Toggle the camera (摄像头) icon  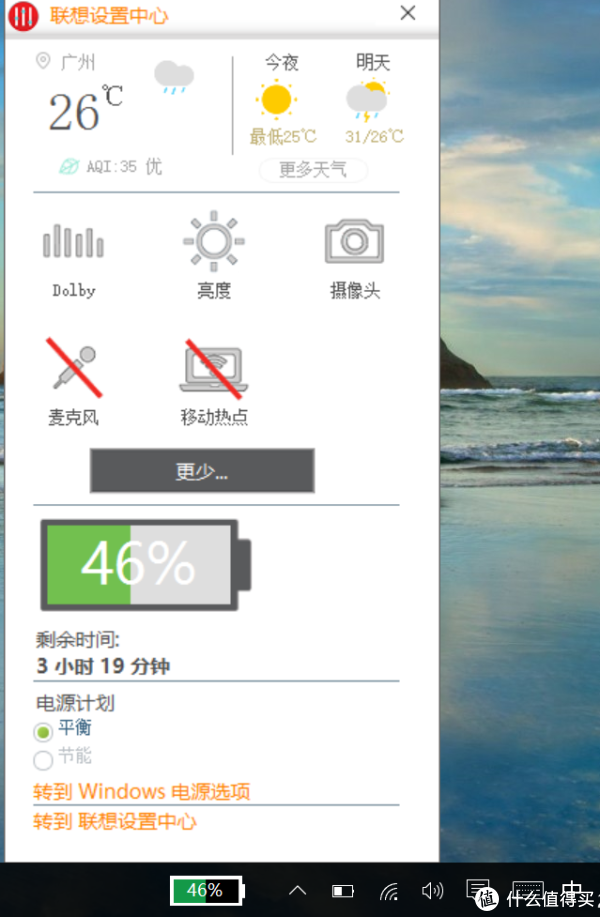354,241
